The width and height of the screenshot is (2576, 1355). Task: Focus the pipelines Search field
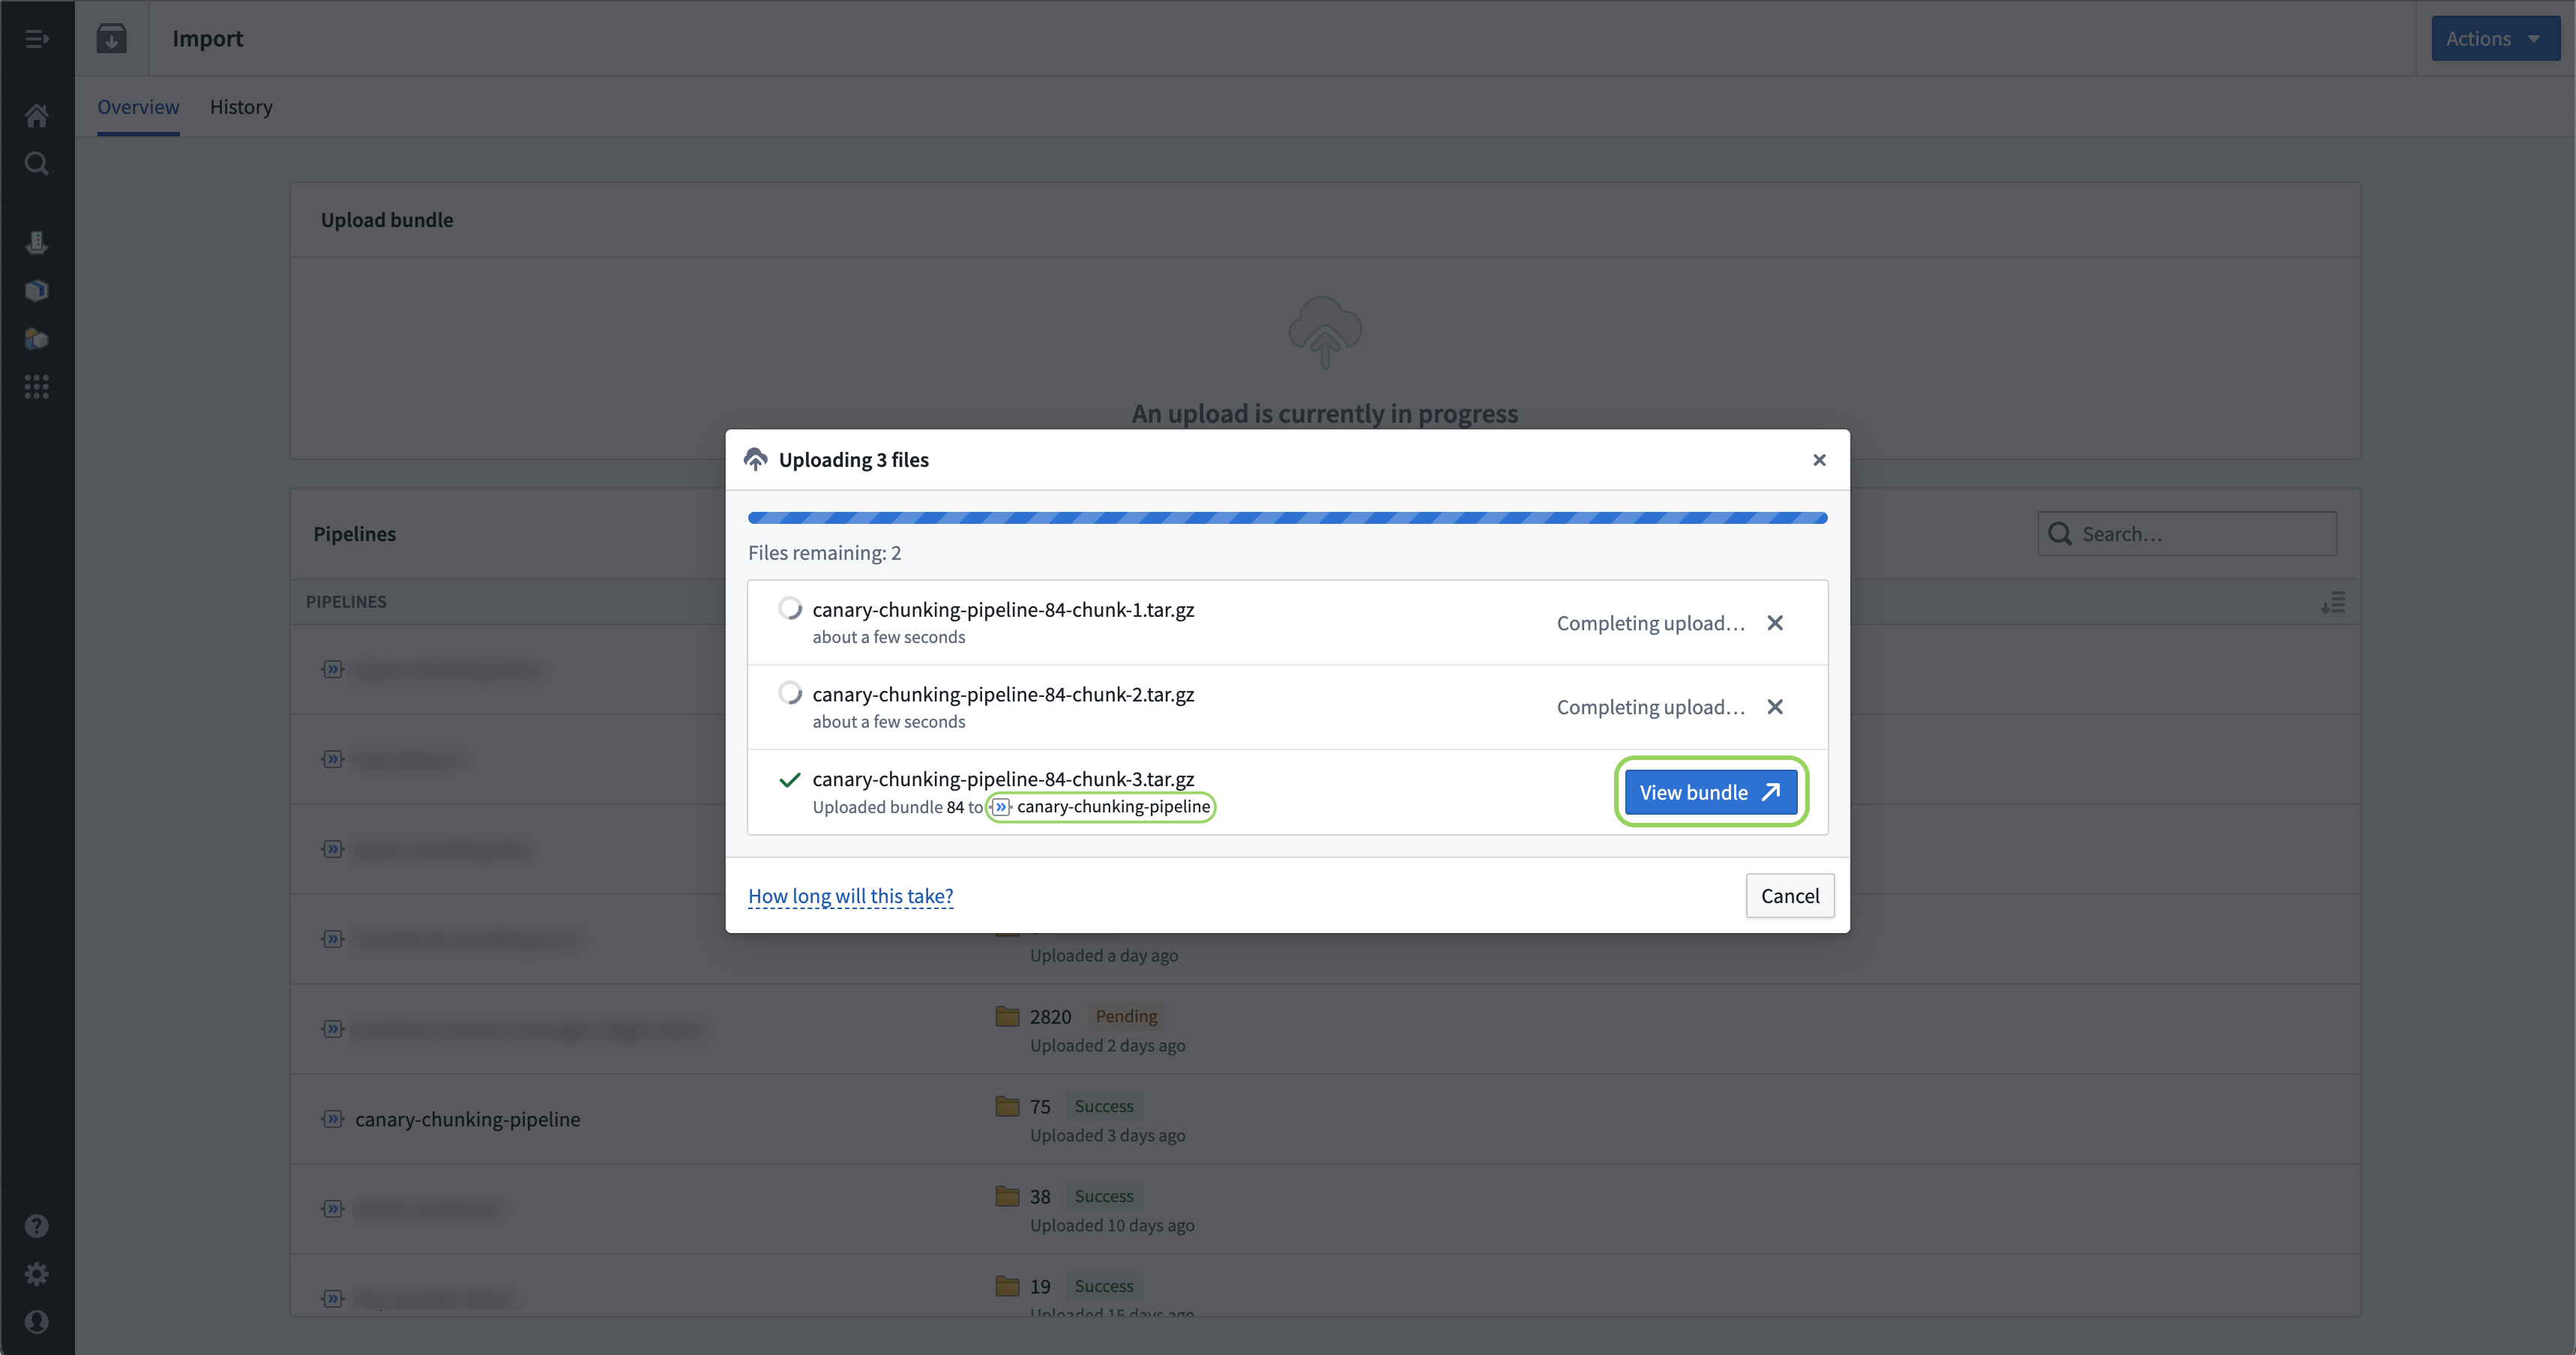click(x=2187, y=534)
